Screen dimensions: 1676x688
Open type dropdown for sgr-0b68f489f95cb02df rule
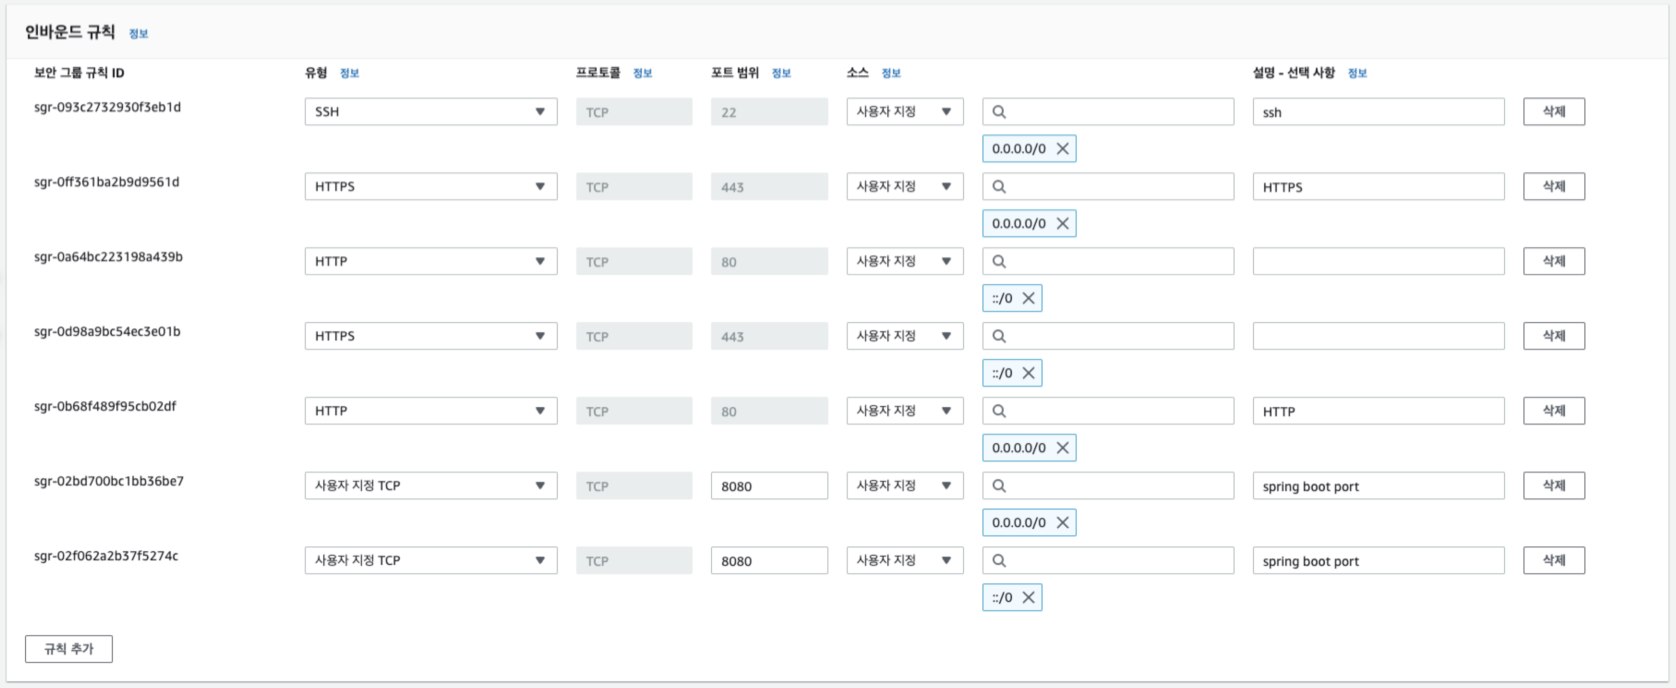pos(431,411)
